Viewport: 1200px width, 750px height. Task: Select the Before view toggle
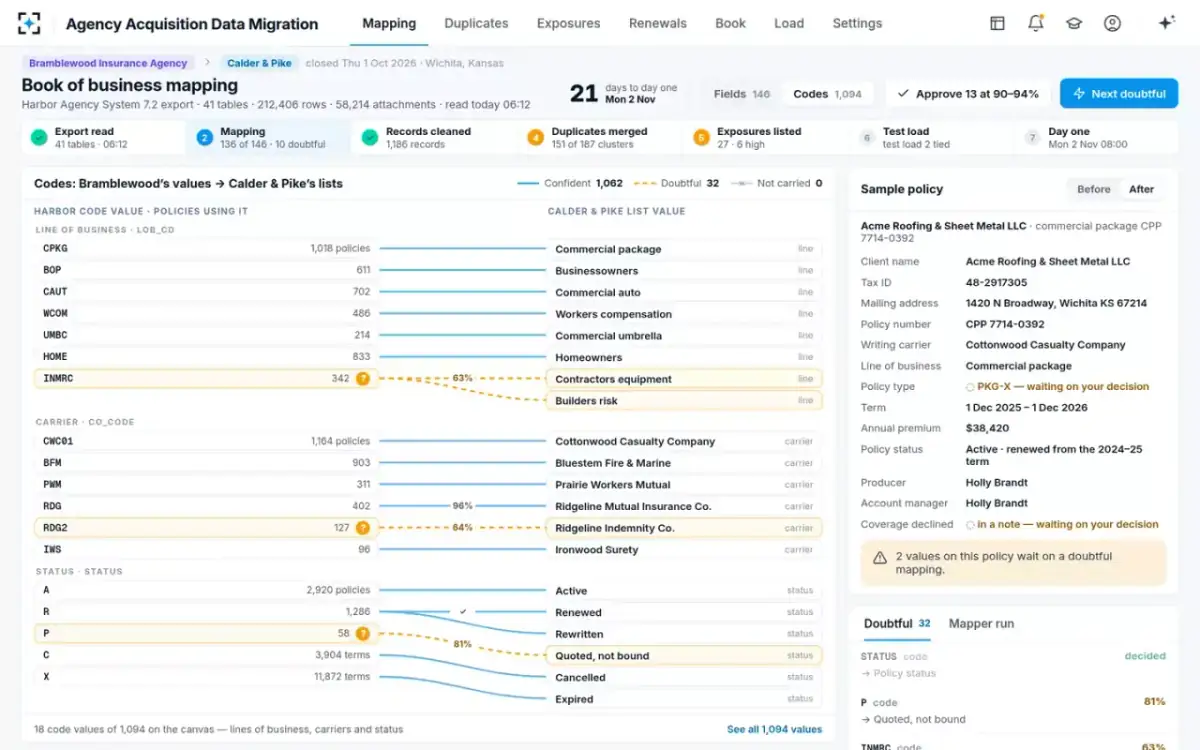click(x=1094, y=189)
